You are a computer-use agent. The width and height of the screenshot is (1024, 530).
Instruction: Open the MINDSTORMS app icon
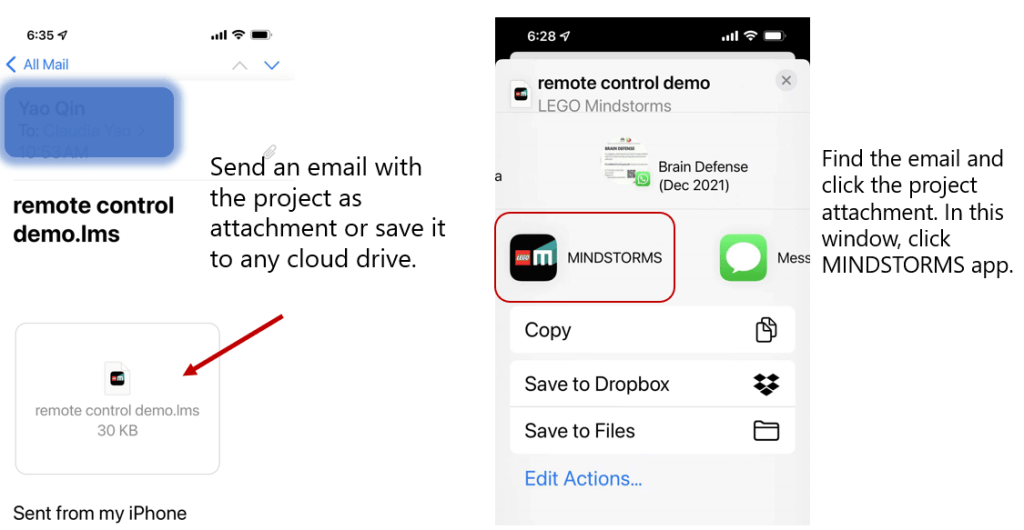[533, 258]
